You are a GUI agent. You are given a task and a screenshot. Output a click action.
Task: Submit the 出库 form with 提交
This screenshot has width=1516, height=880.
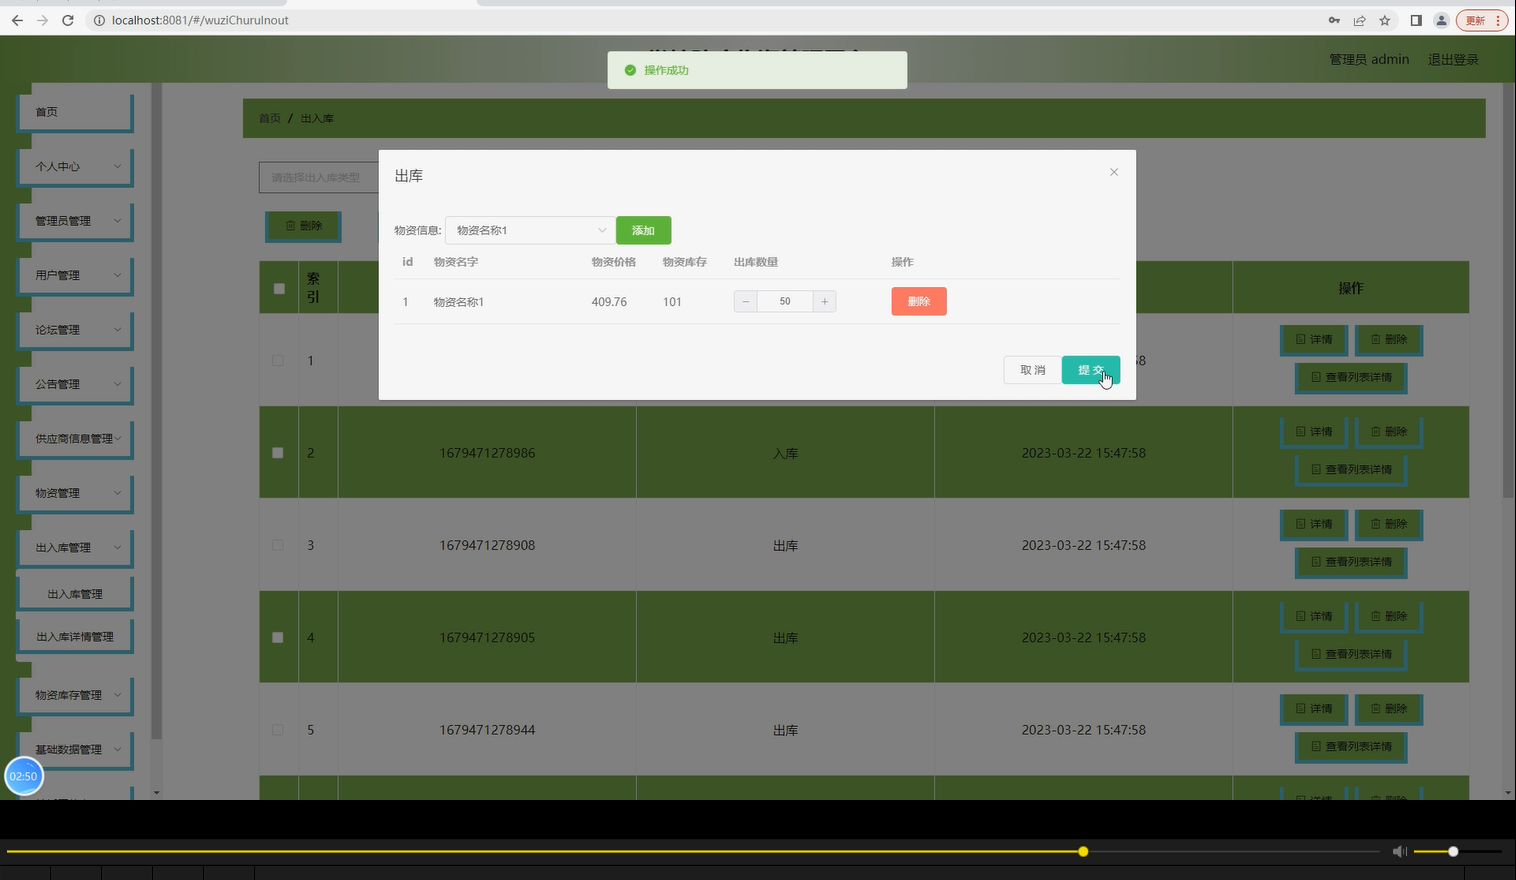pos(1091,370)
